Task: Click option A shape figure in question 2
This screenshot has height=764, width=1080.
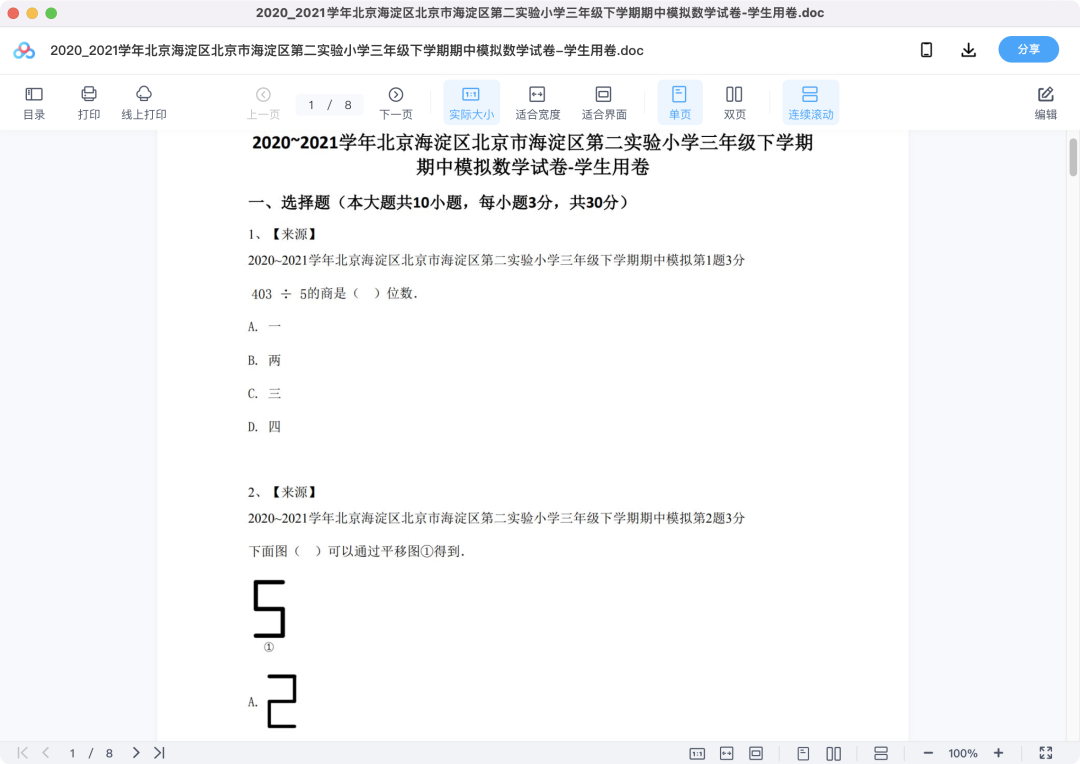Action: click(x=282, y=701)
